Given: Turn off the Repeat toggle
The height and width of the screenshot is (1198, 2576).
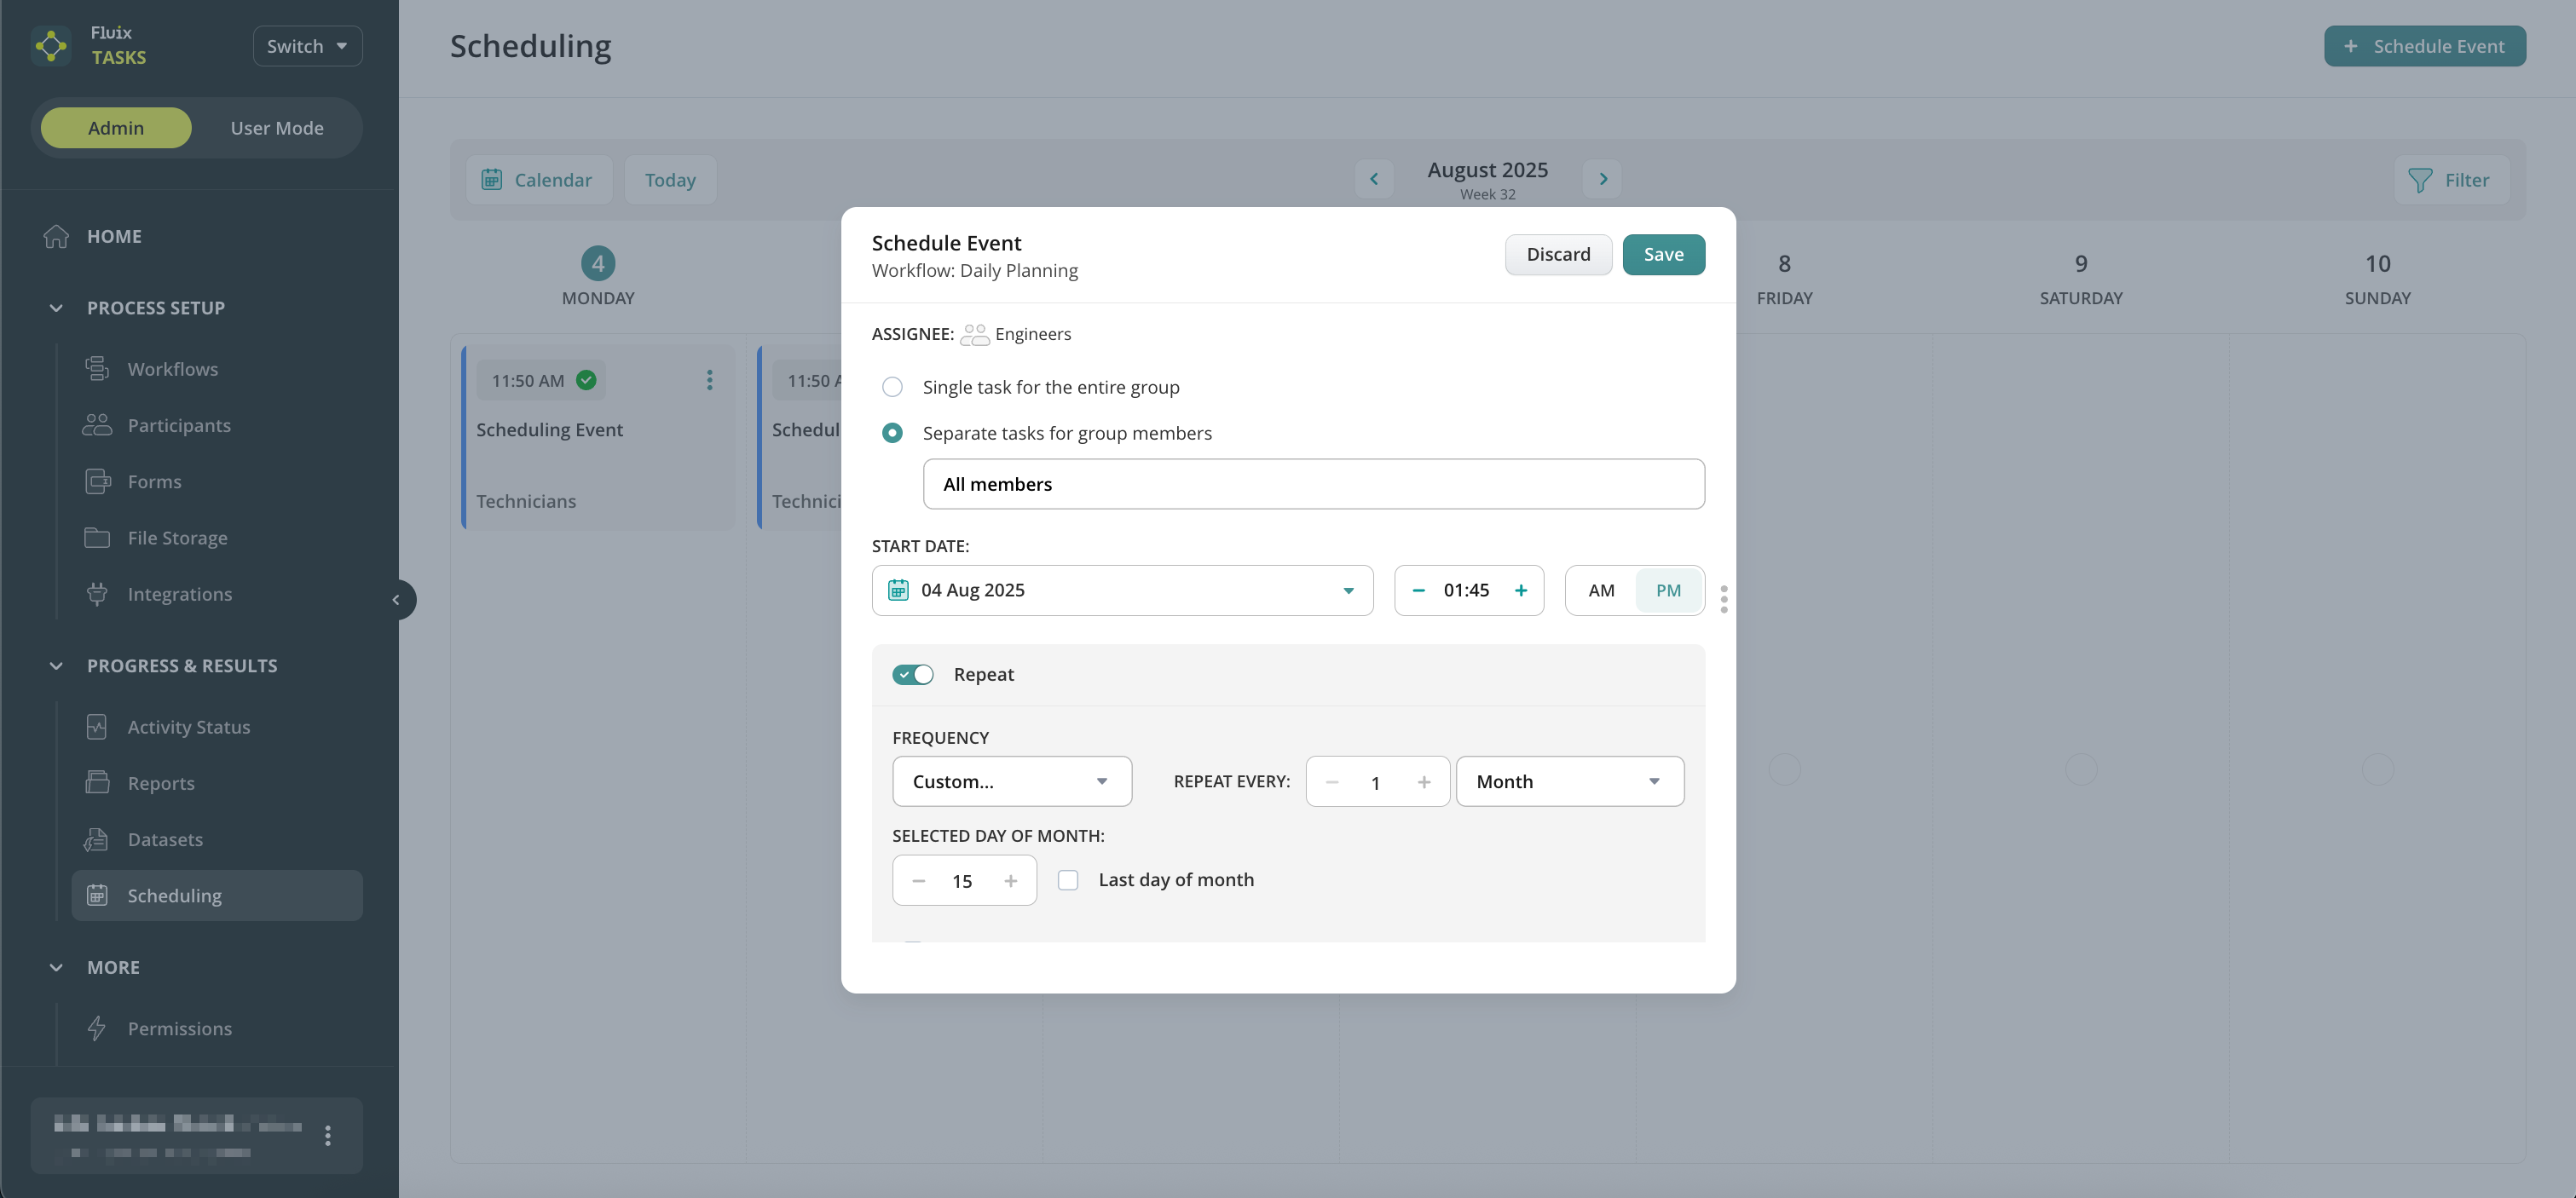Looking at the screenshot, I should pos(912,674).
